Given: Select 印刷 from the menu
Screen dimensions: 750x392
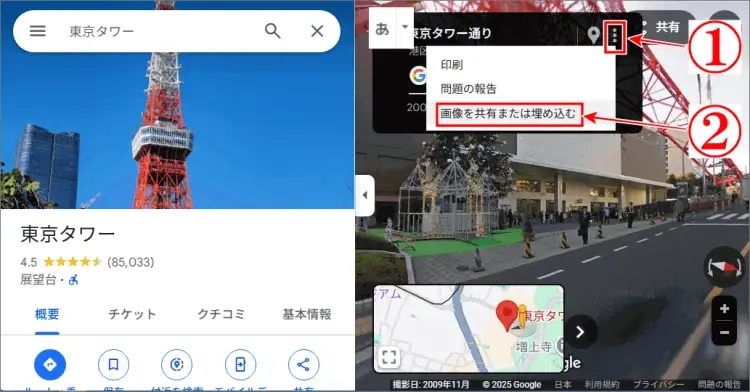Looking at the screenshot, I should coord(452,65).
